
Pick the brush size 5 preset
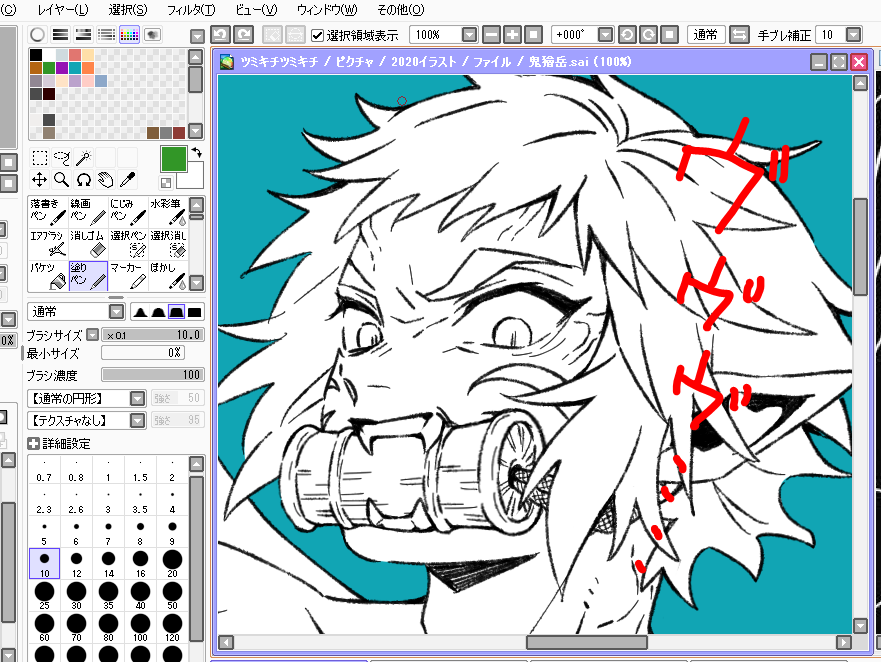click(44, 533)
